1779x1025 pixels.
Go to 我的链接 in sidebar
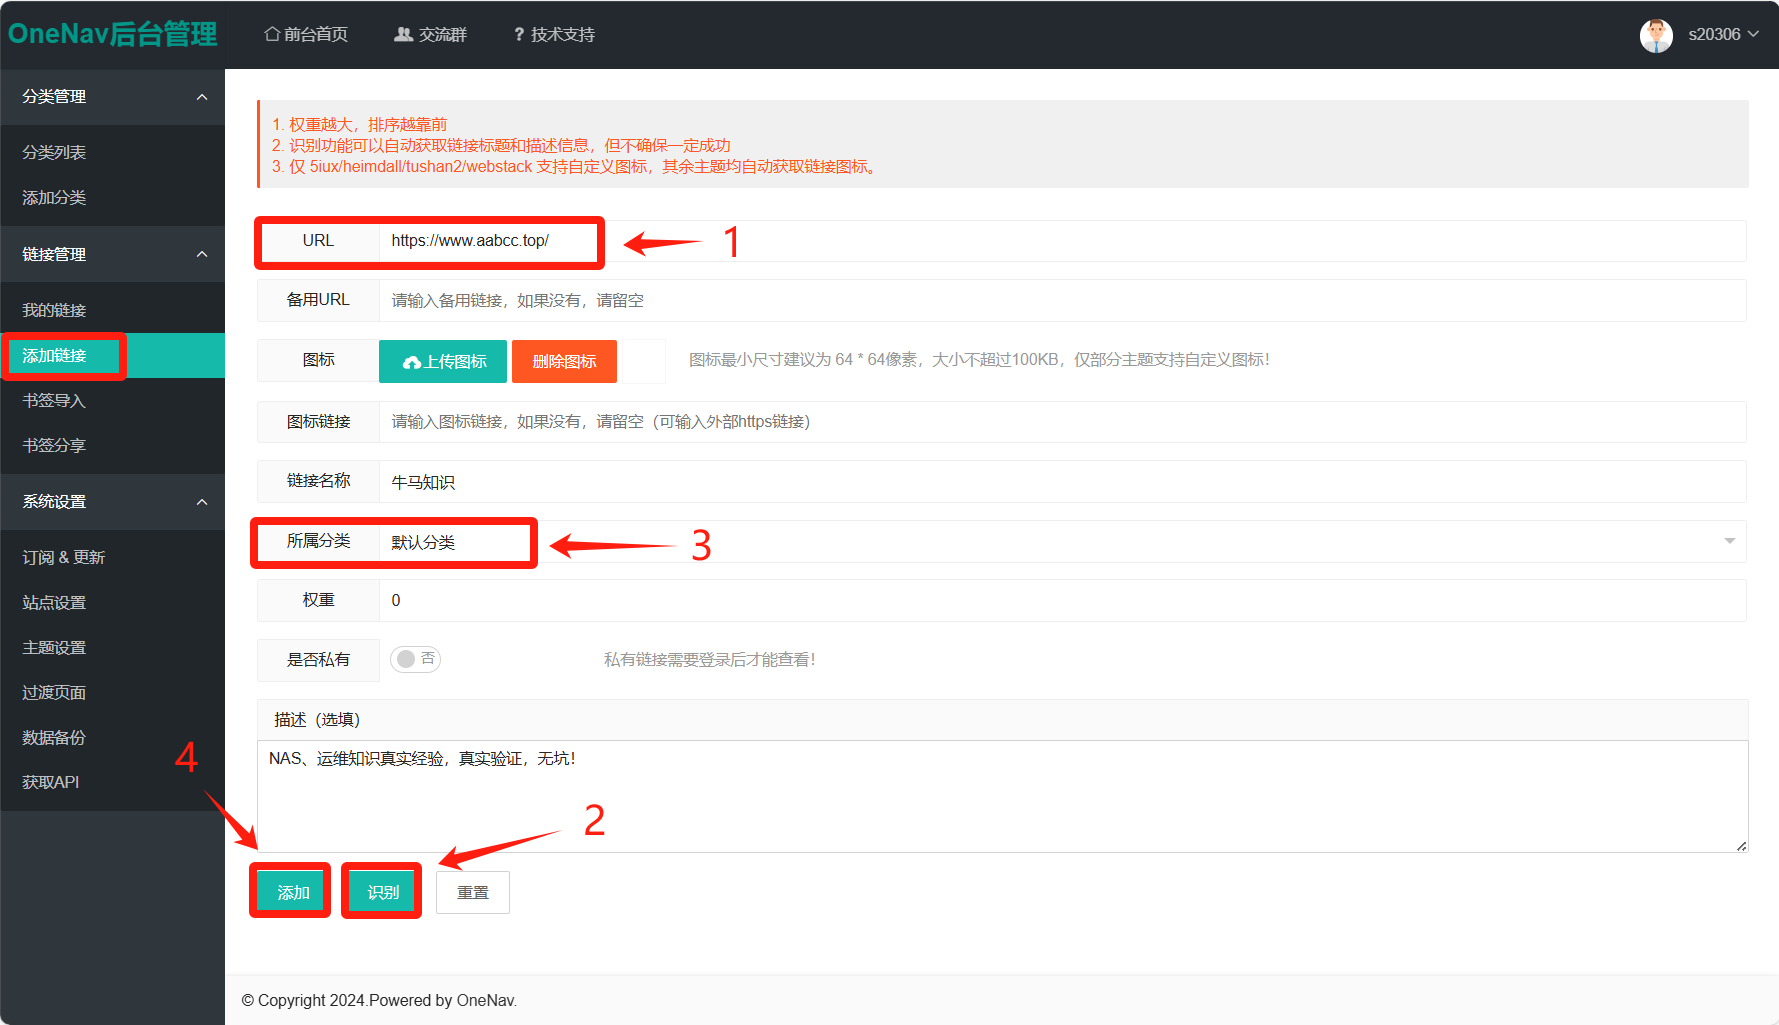pos(55,310)
